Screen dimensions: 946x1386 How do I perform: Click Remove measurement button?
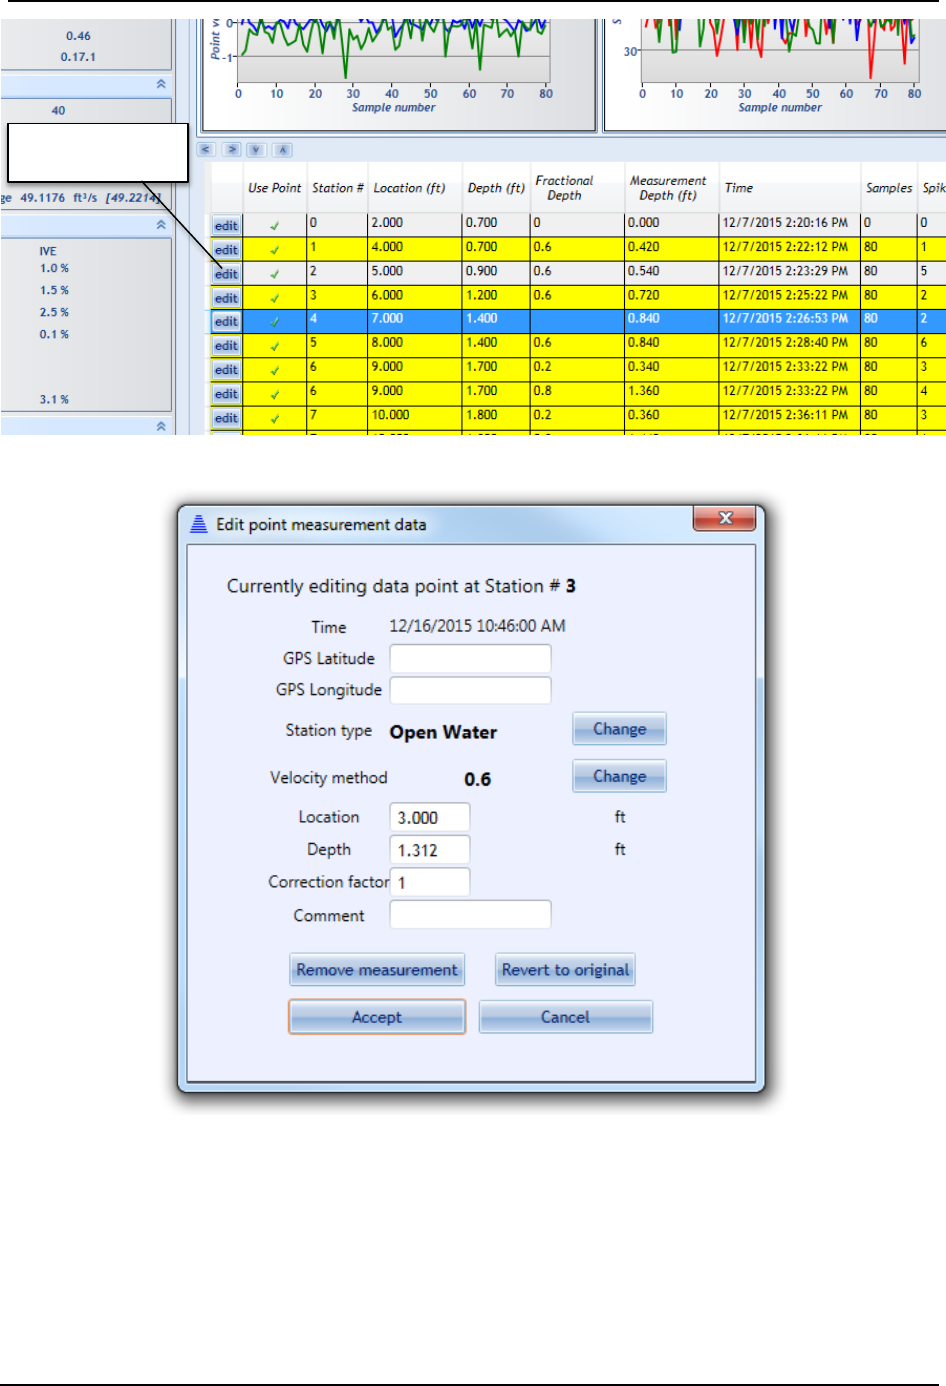point(377,970)
